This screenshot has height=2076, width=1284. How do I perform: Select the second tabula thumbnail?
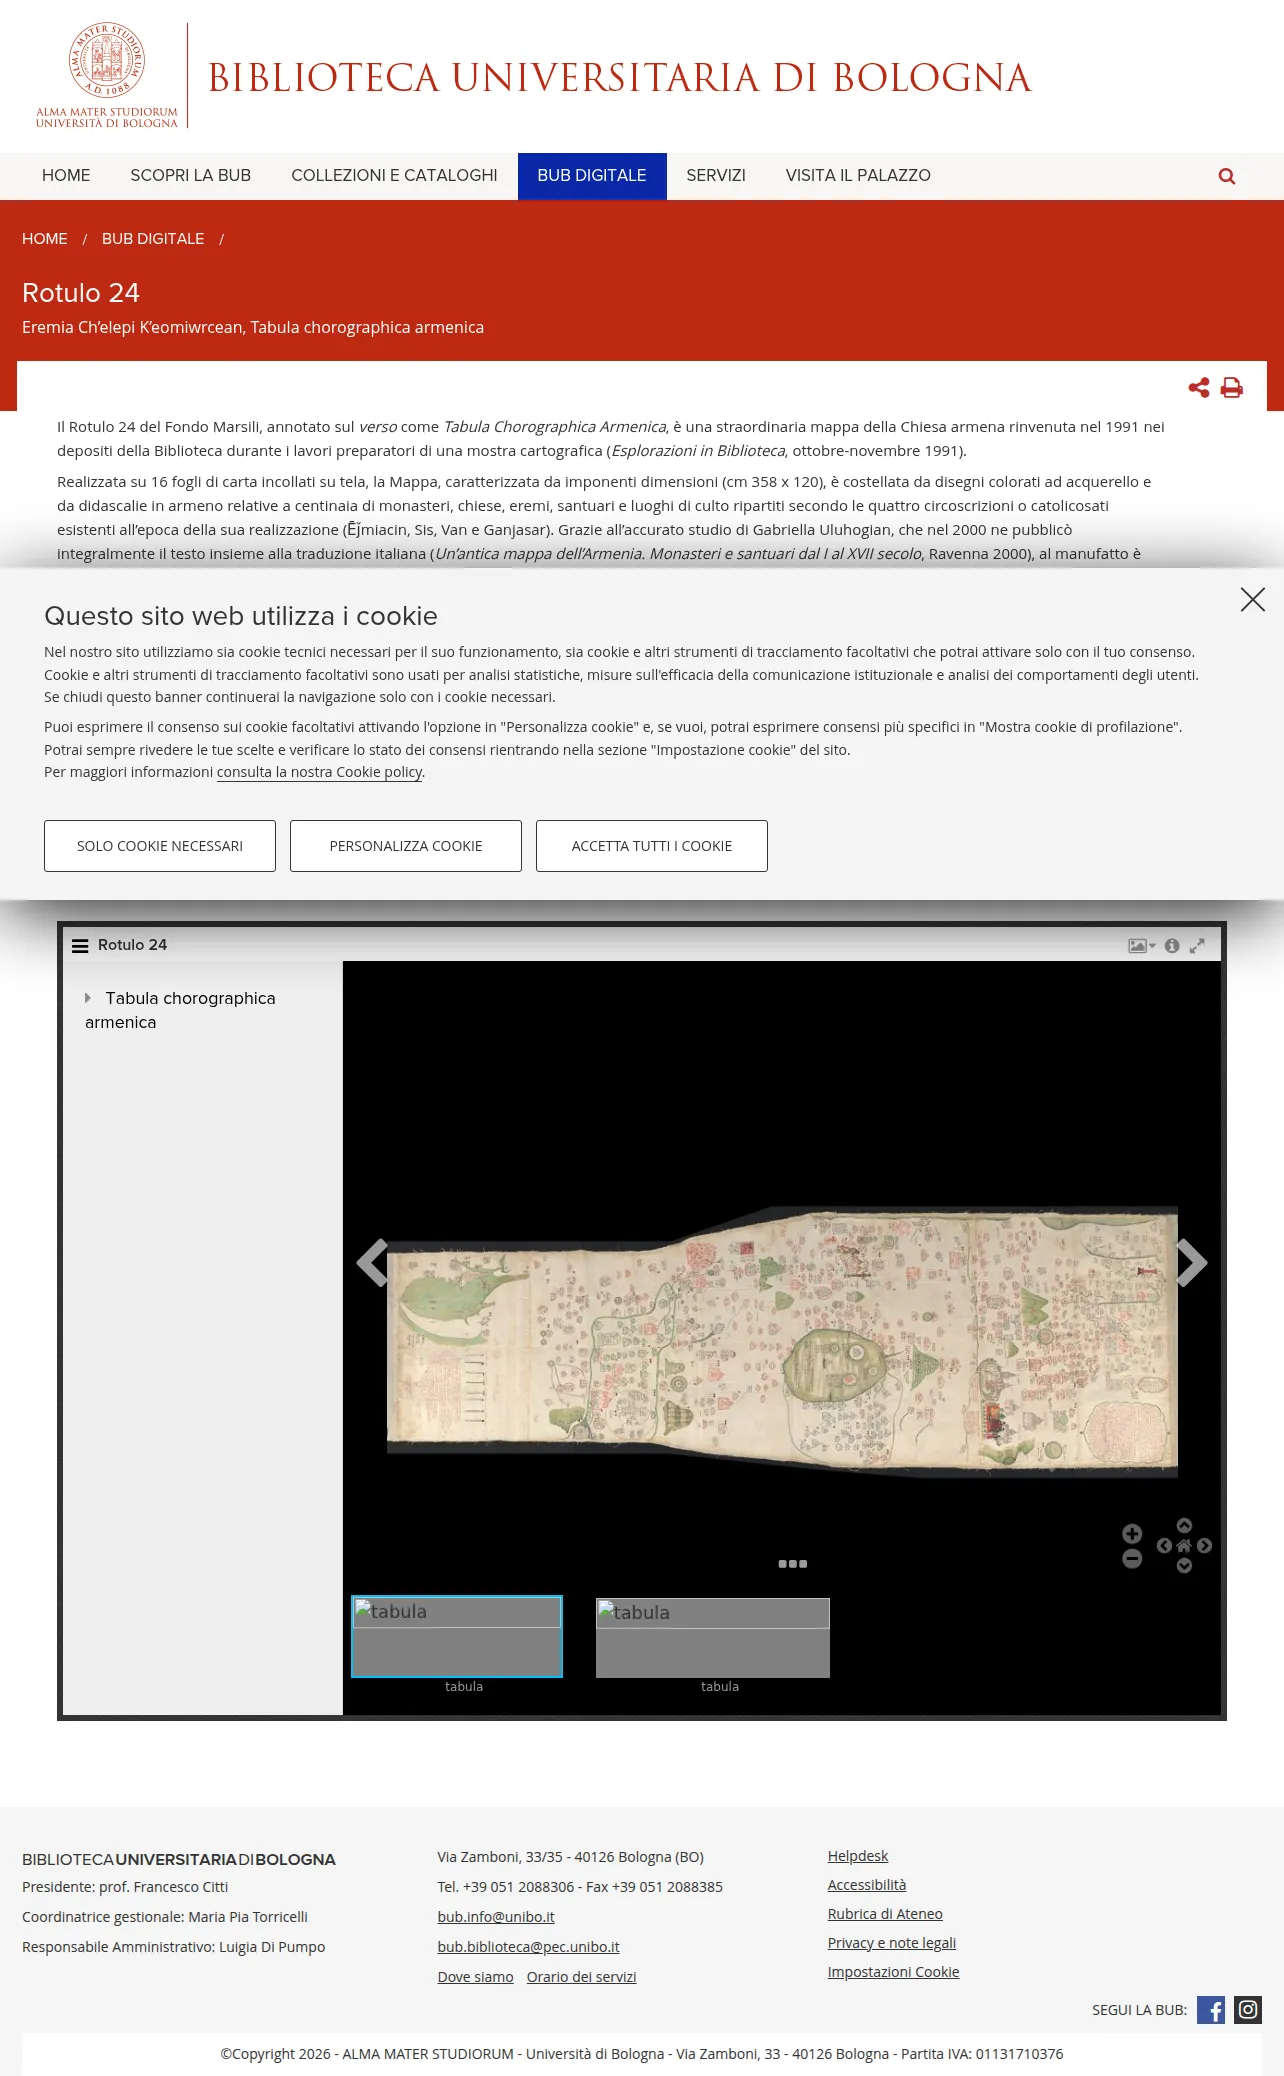pyautogui.click(x=713, y=1637)
